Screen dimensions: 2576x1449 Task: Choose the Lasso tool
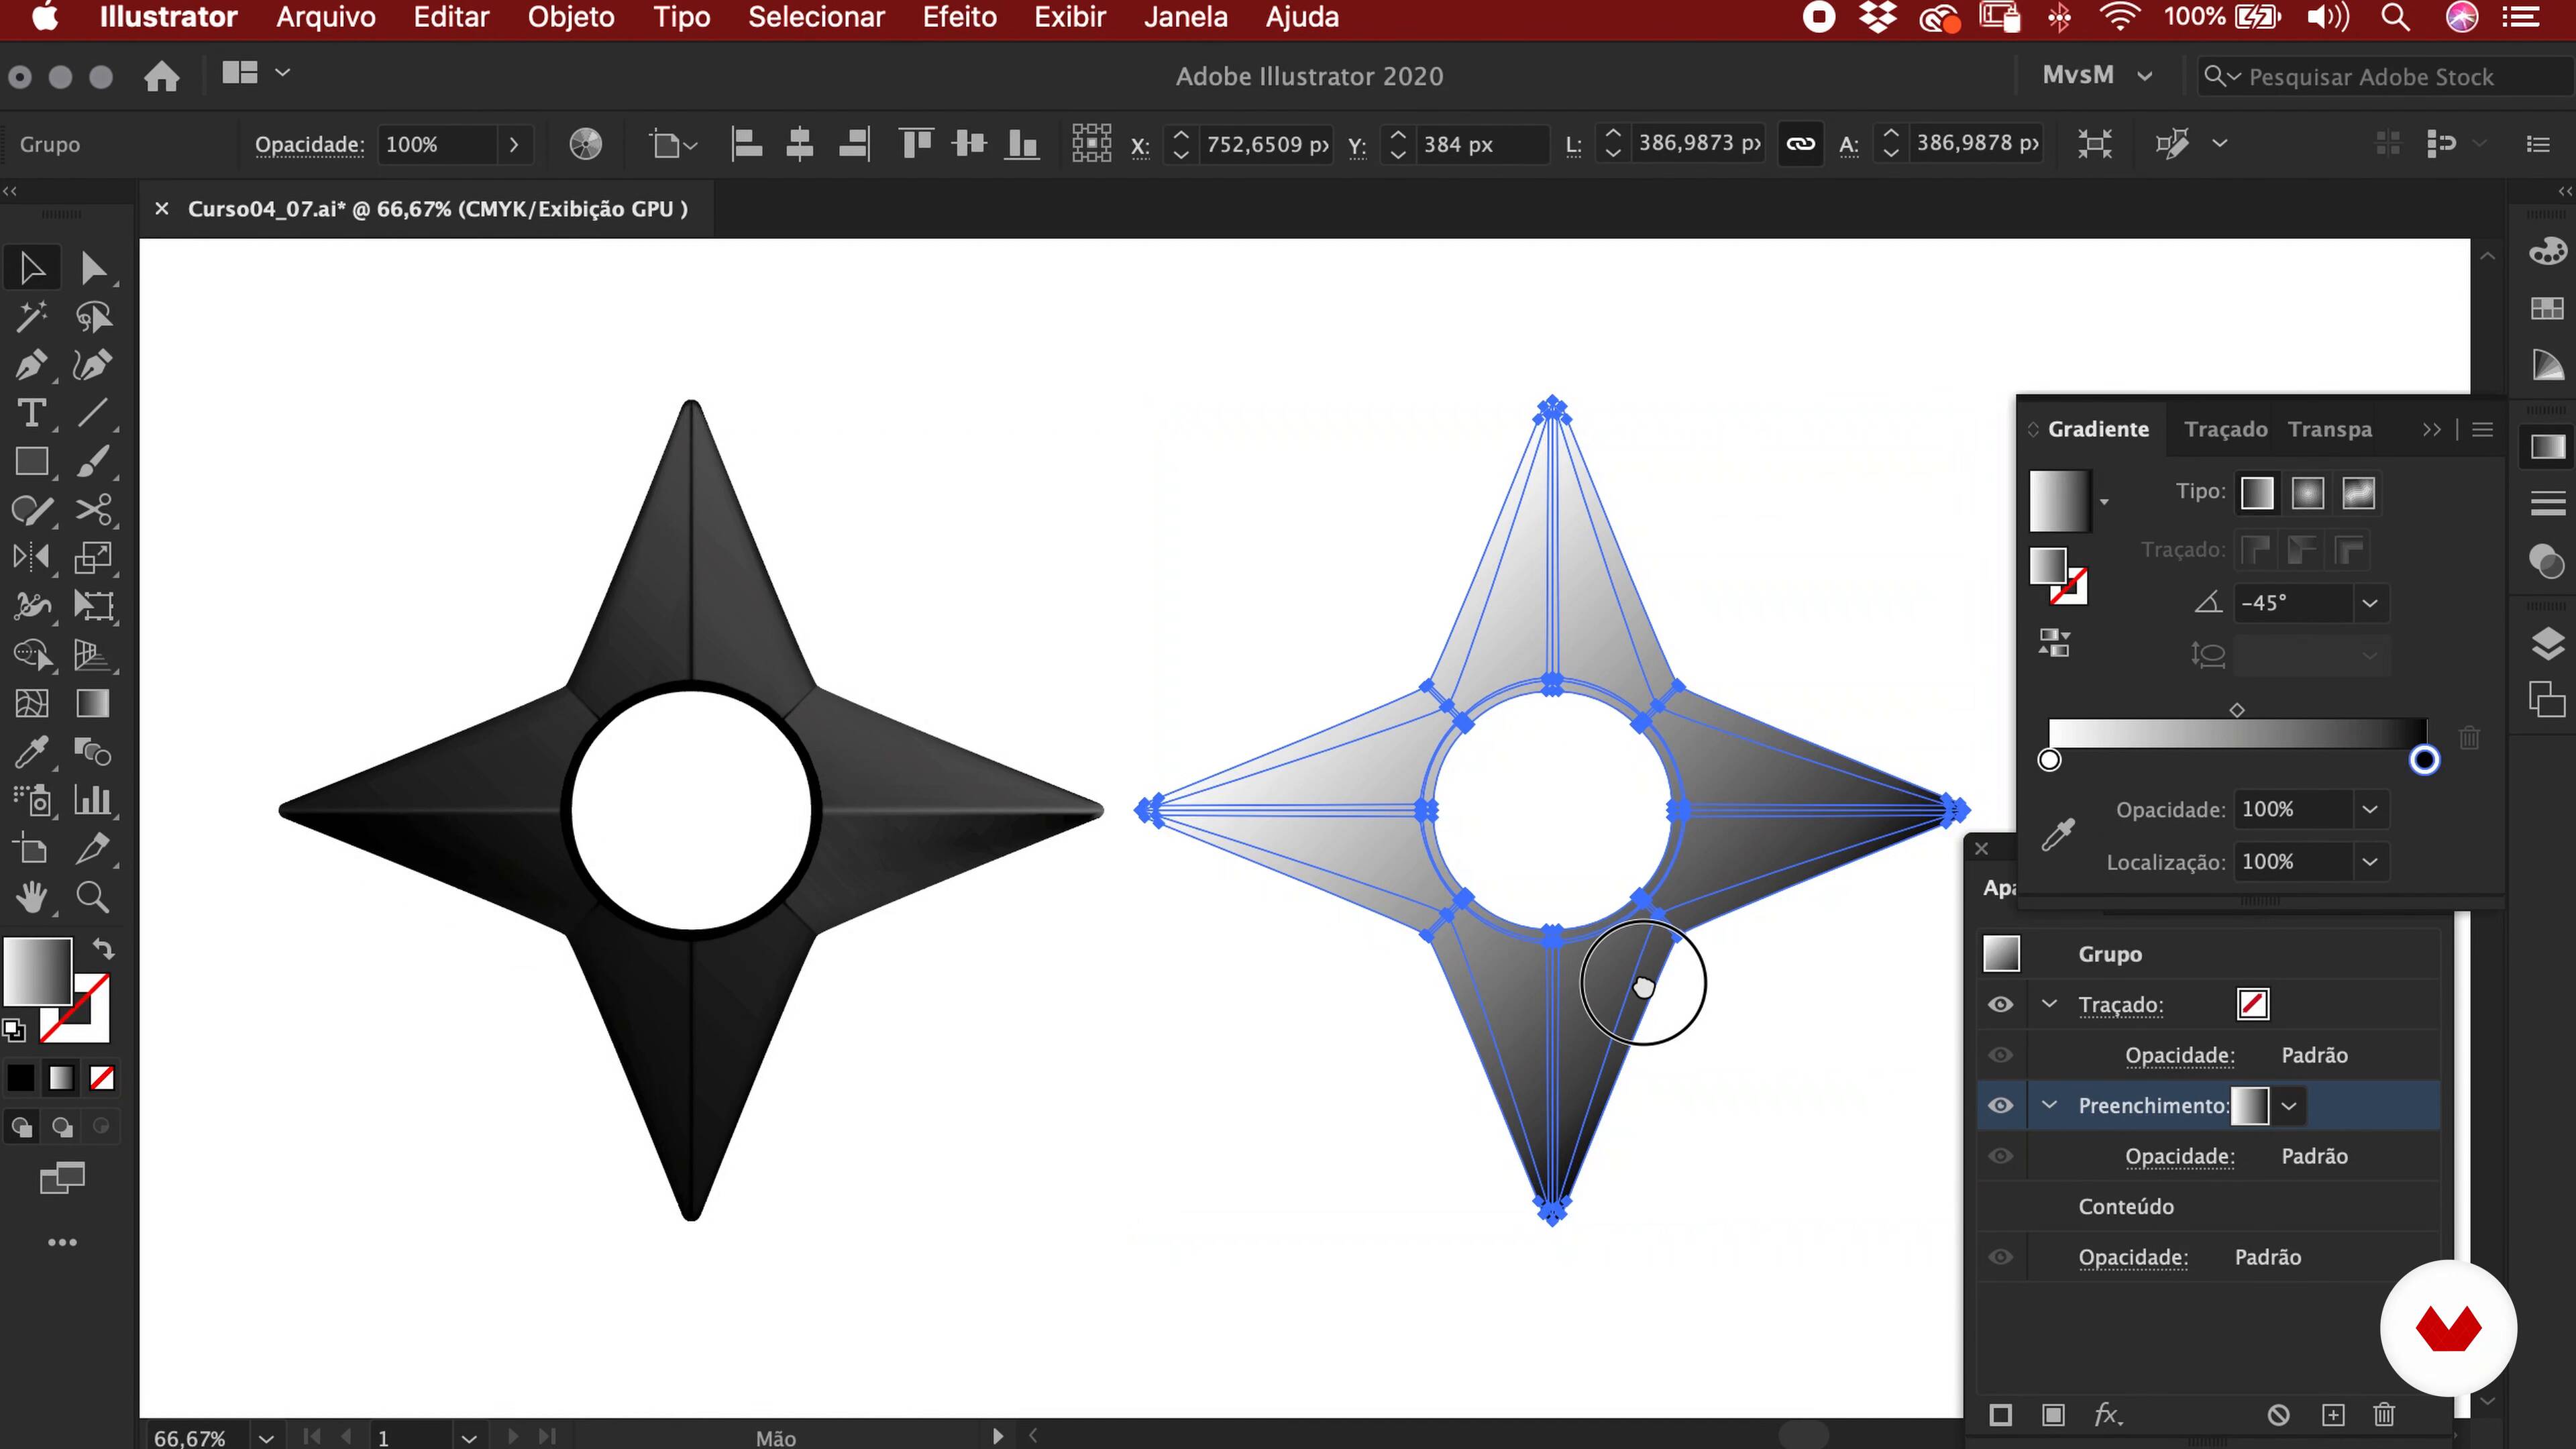[x=93, y=317]
